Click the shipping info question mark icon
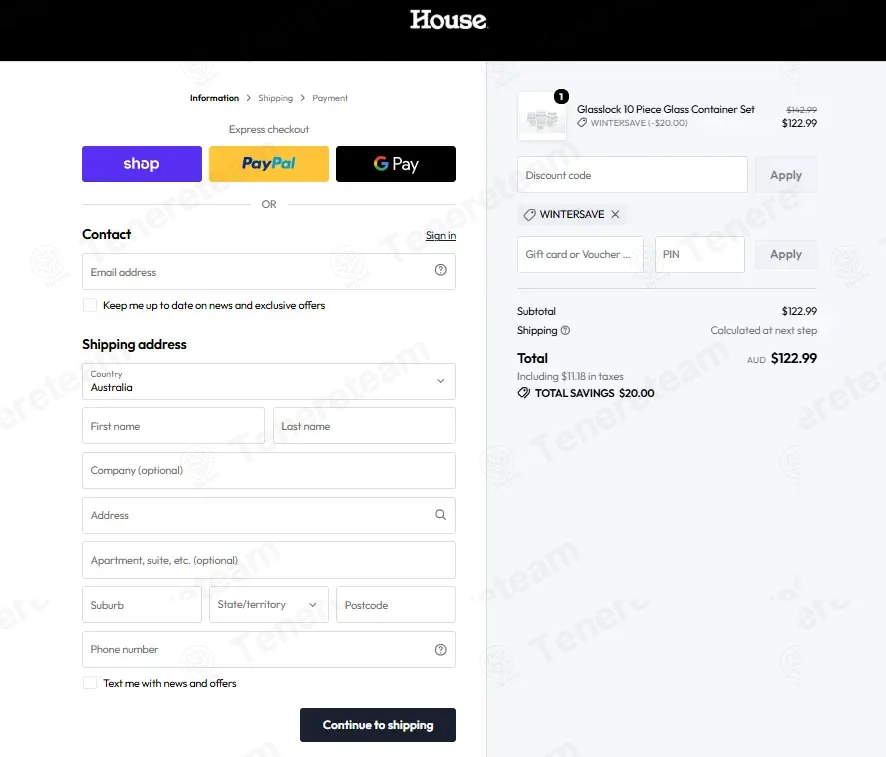Screen dimensions: 886x757 coord(565,330)
